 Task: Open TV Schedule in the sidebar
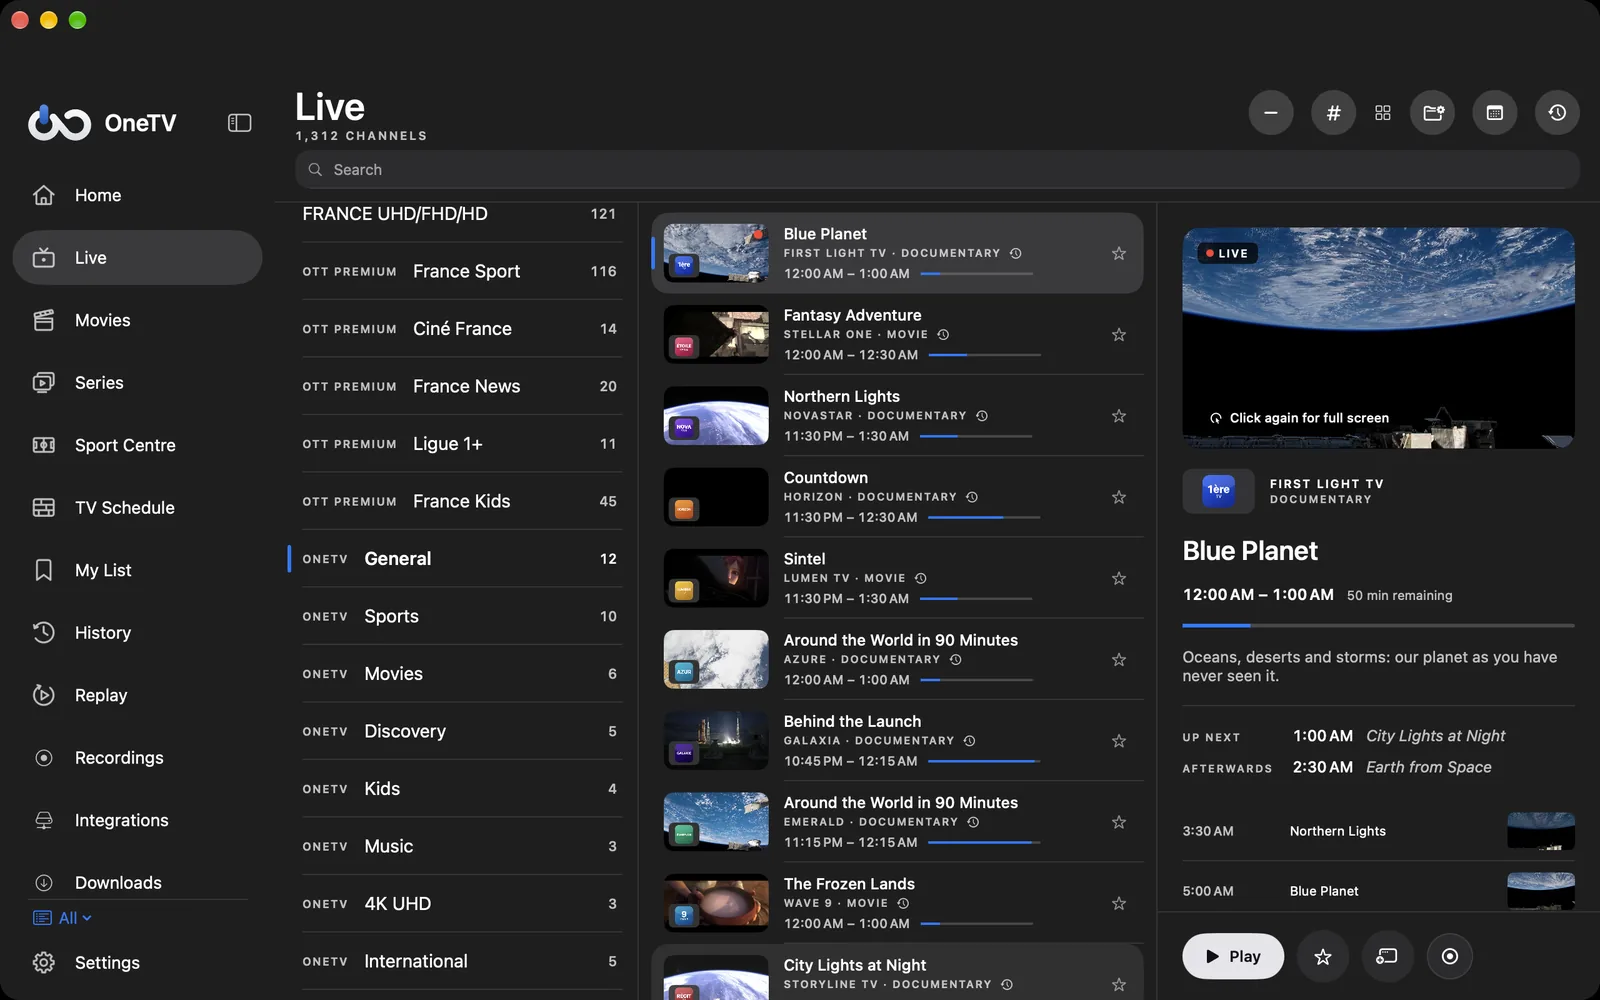point(137,508)
